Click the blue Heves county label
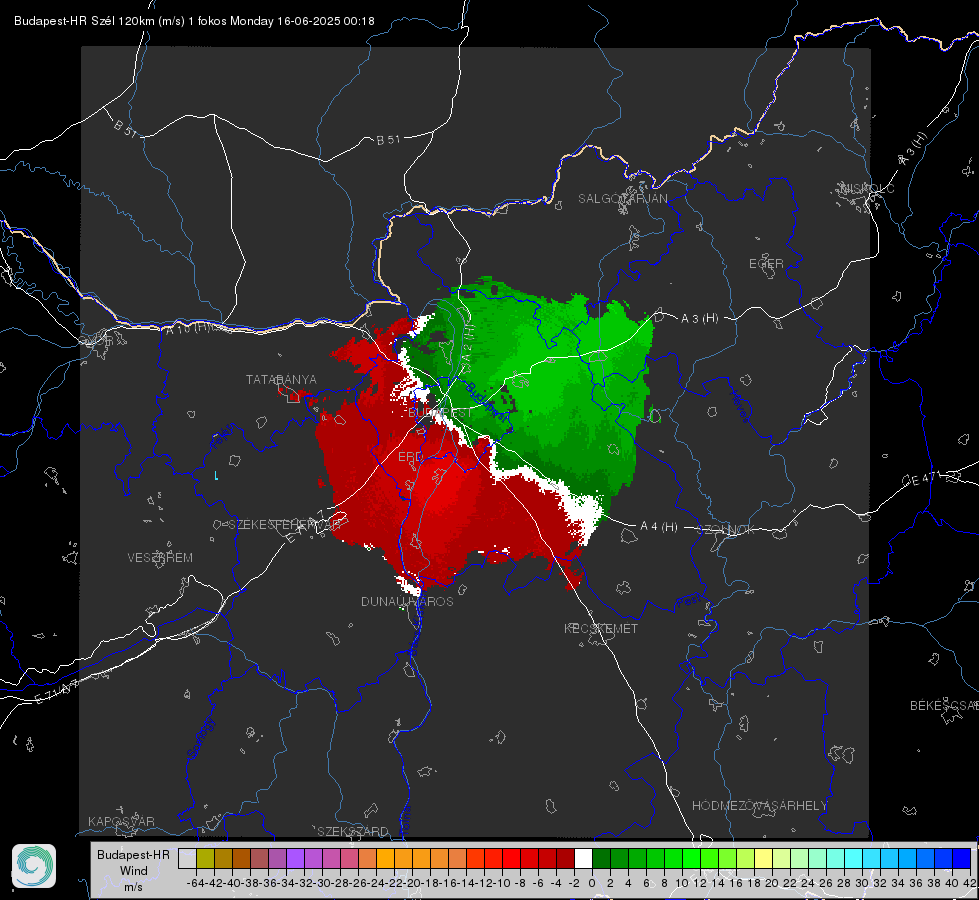 pyautogui.click(x=740, y=407)
